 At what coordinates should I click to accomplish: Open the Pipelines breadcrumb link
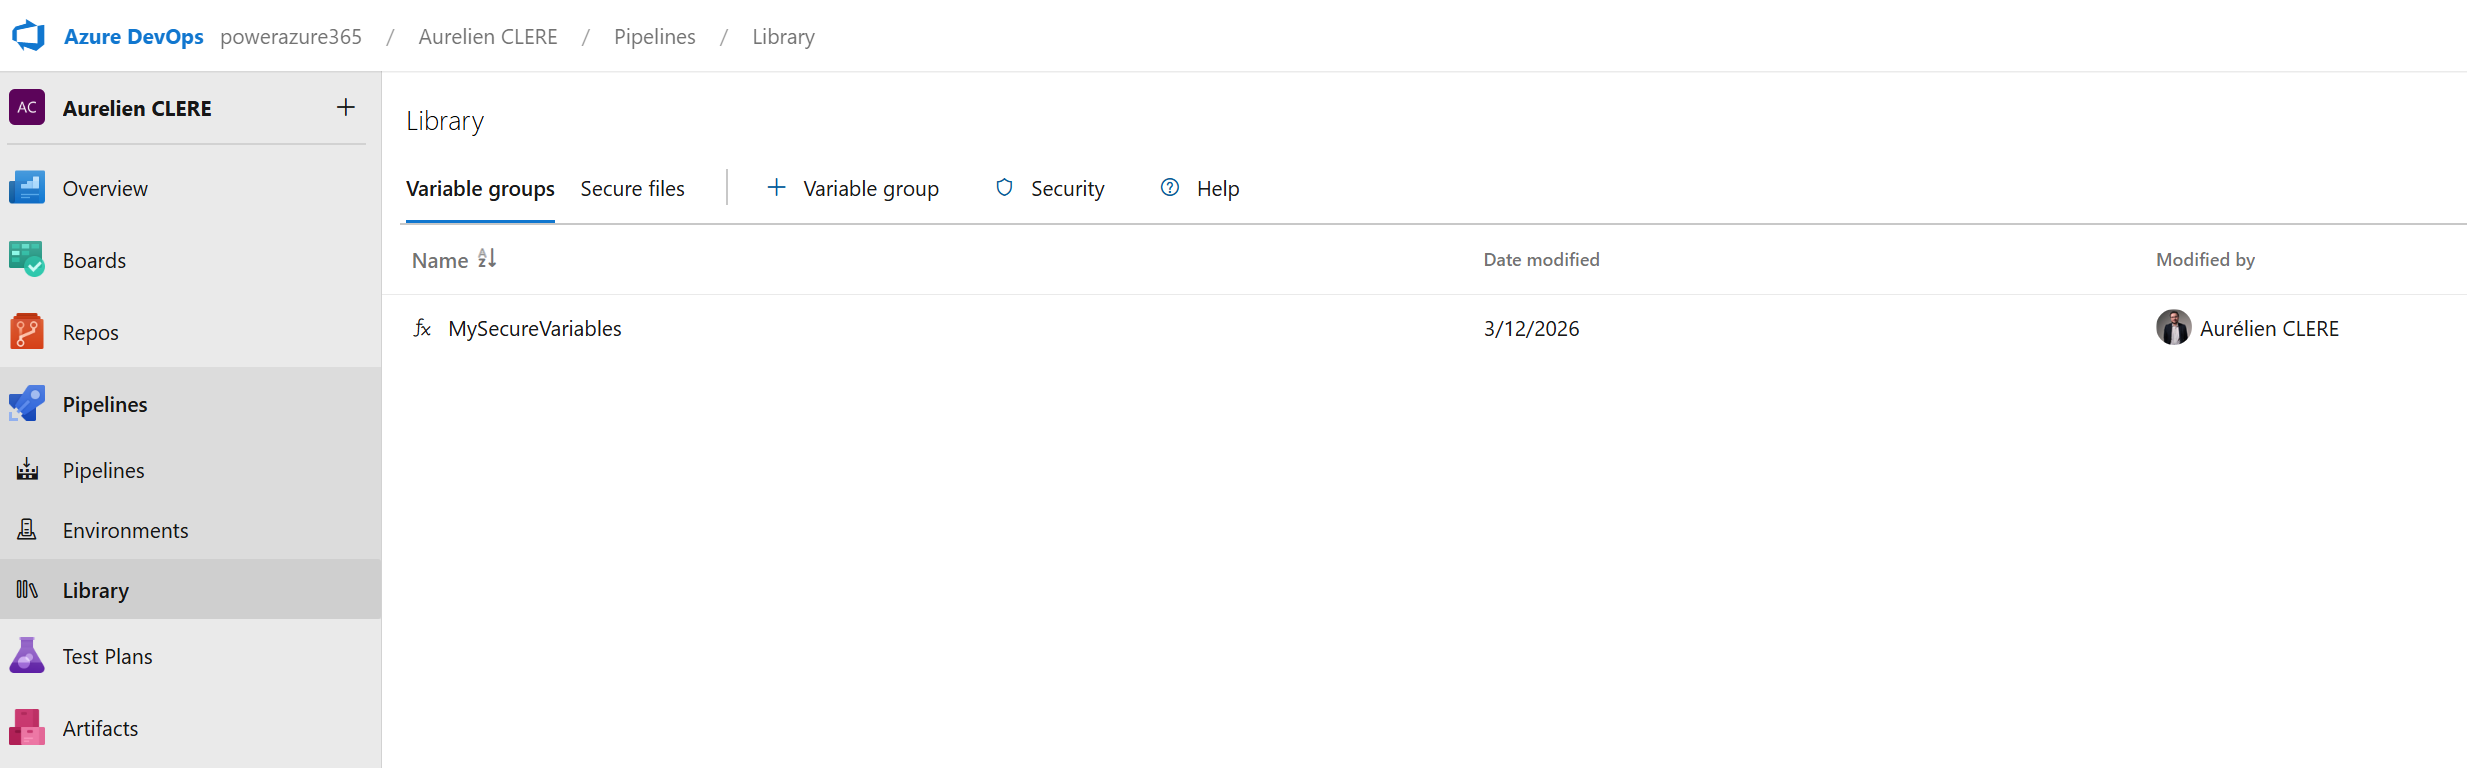[x=655, y=37]
